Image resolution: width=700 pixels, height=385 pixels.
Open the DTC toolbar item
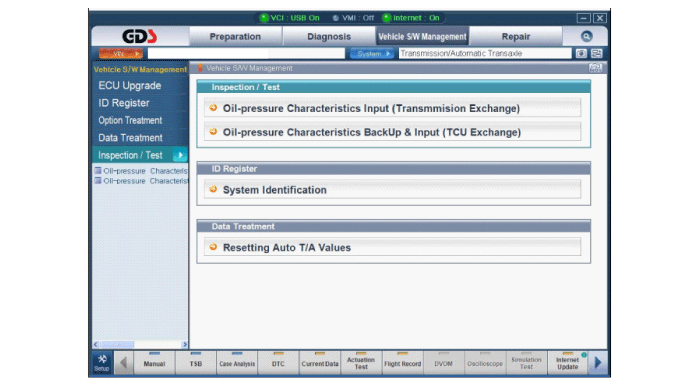pos(278,363)
